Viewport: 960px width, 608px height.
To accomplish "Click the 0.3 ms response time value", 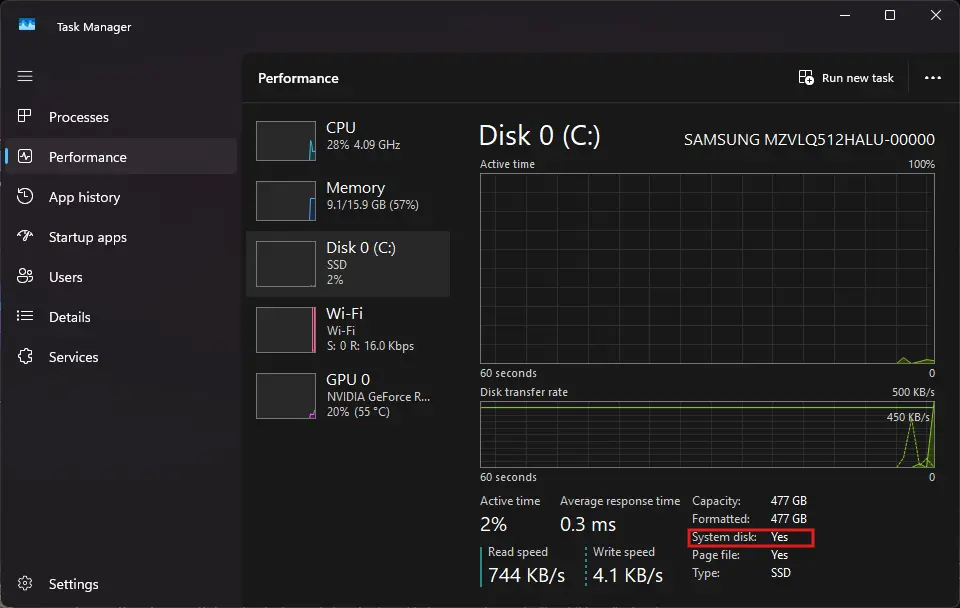I will tap(588, 524).
